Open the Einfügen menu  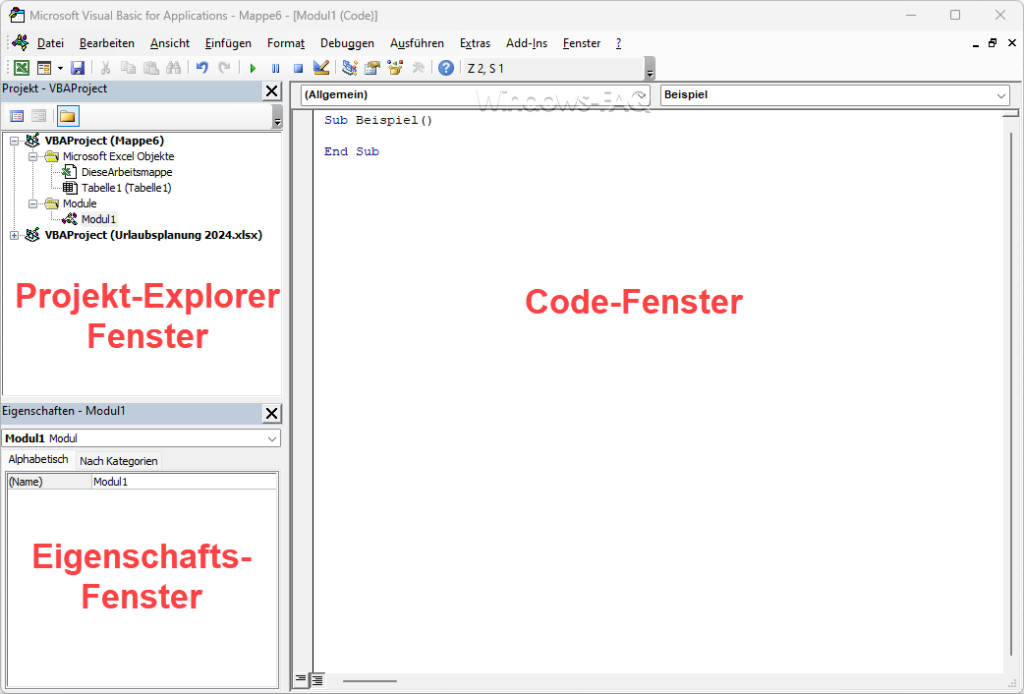click(x=228, y=43)
